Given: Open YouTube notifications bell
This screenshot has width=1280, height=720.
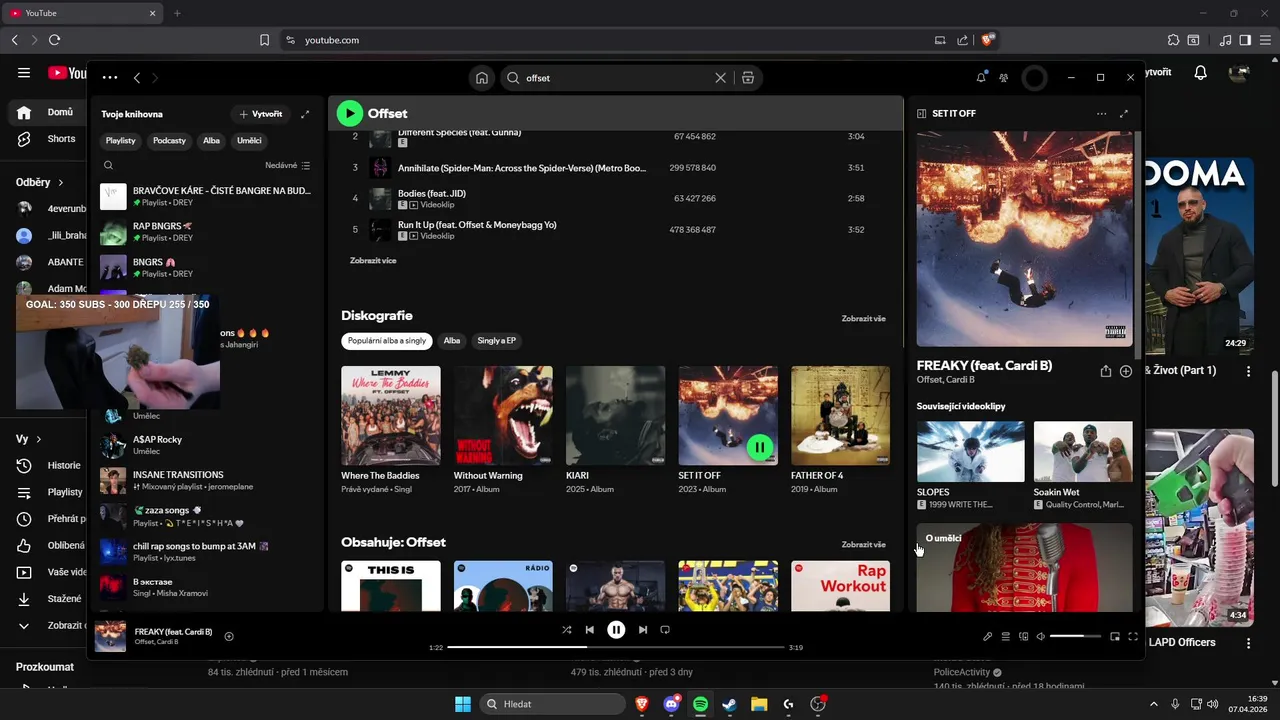Looking at the screenshot, I should pyautogui.click(x=1201, y=73).
